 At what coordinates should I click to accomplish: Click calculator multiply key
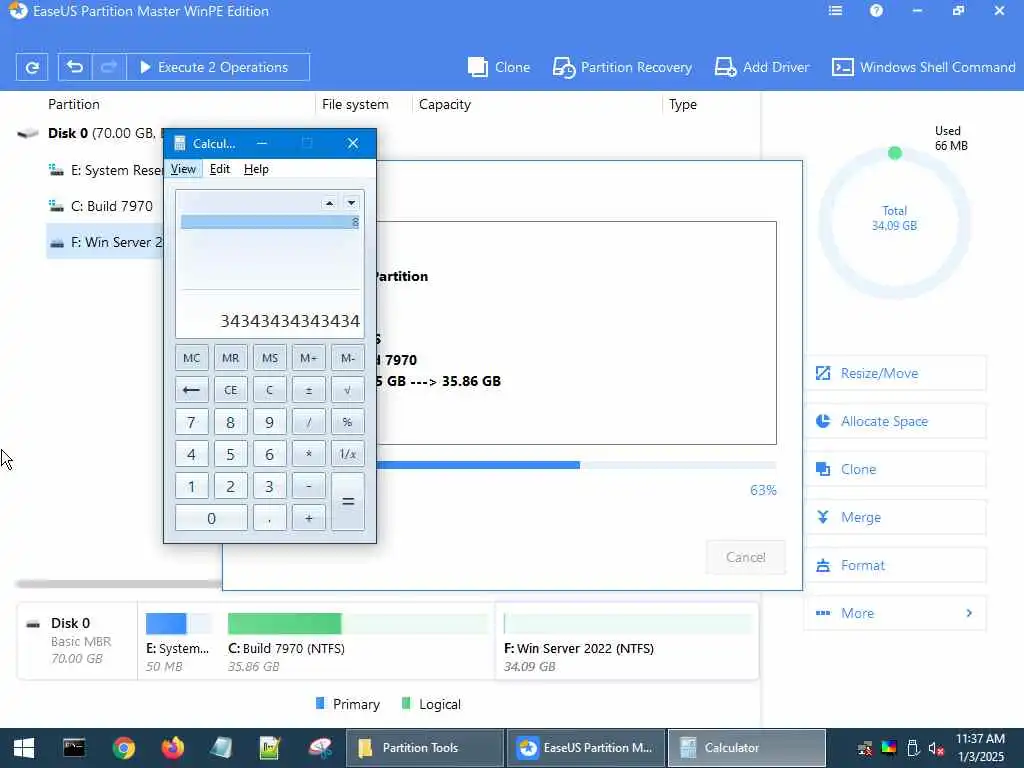click(308, 454)
